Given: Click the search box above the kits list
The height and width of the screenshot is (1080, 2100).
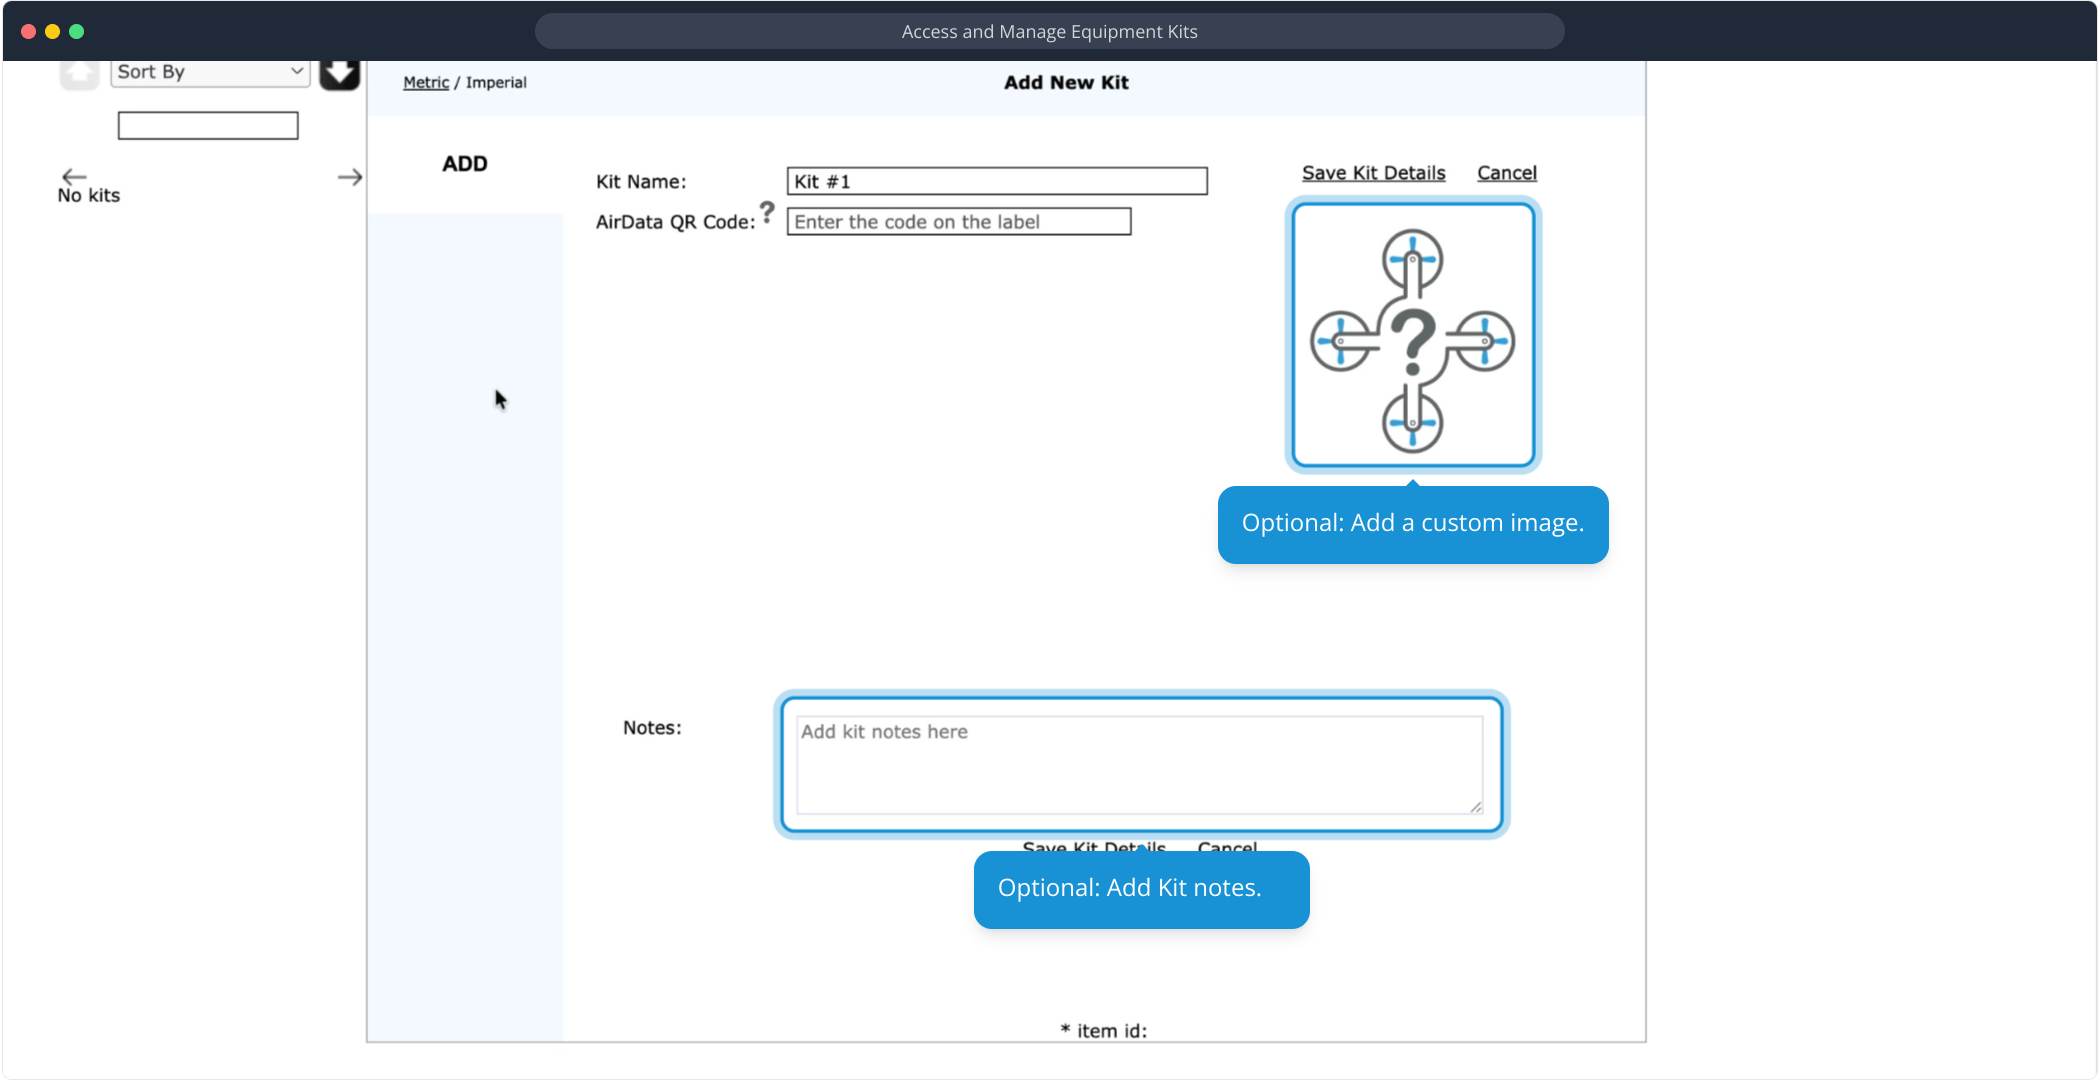Looking at the screenshot, I should pos(208,126).
